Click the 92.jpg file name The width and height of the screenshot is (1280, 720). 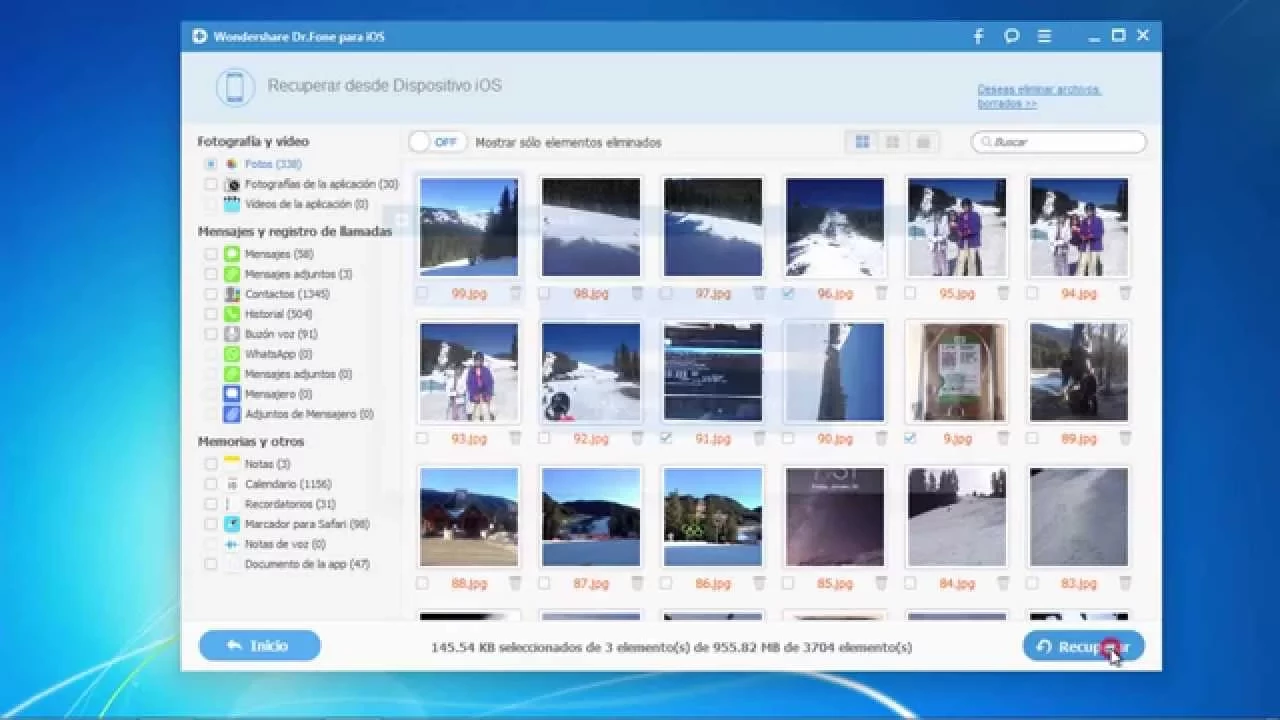tap(592, 438)
